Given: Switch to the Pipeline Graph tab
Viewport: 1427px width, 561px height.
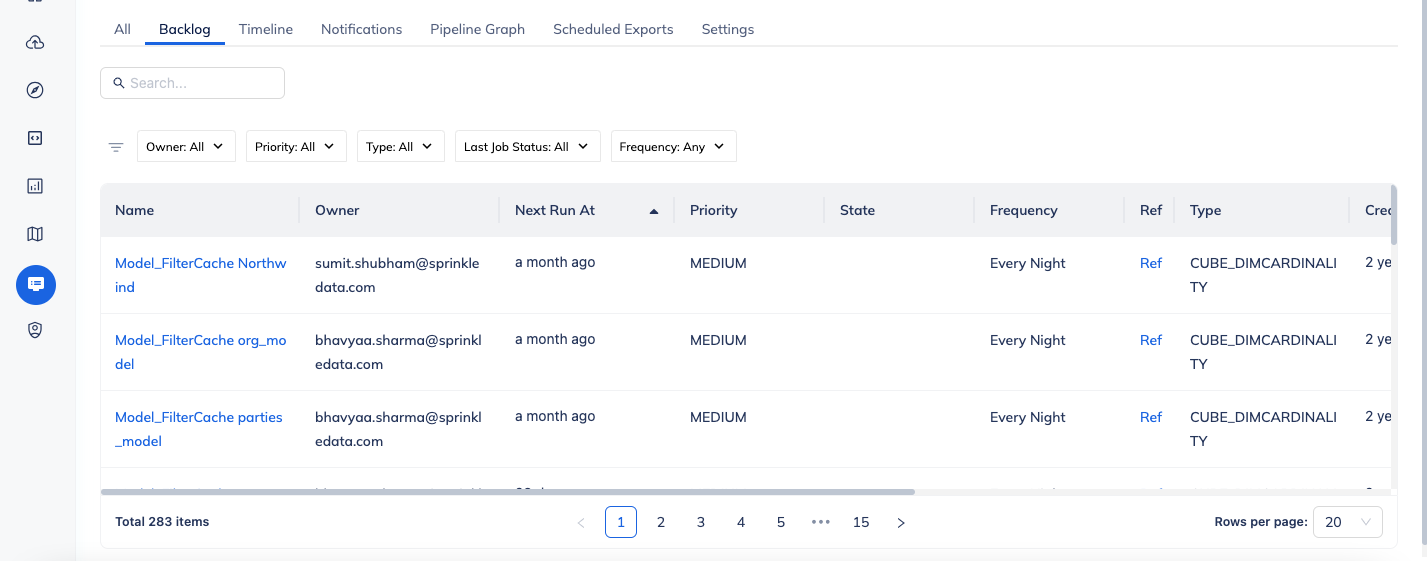Looking at the screenshot, I should click(x=477, y=29).
